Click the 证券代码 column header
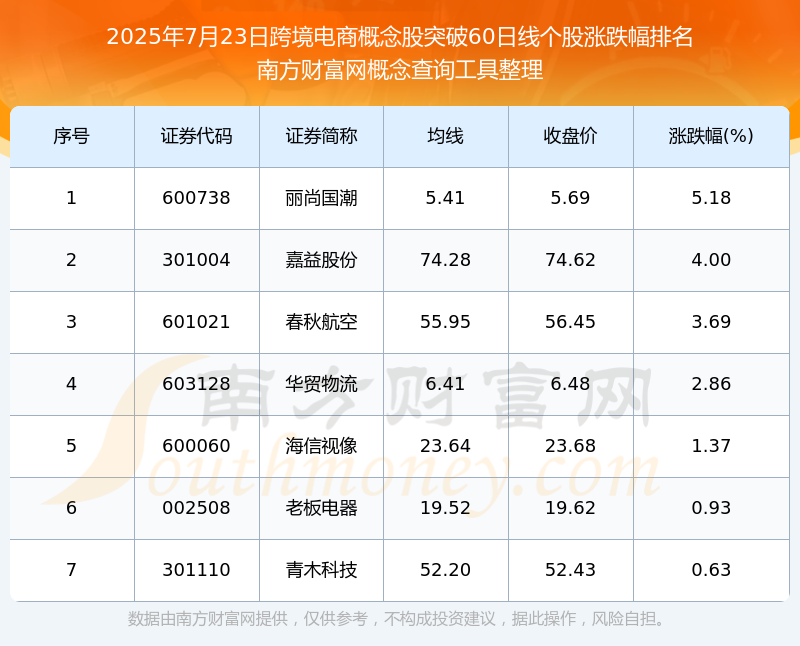Screen dimensions: 800x646 196,136
